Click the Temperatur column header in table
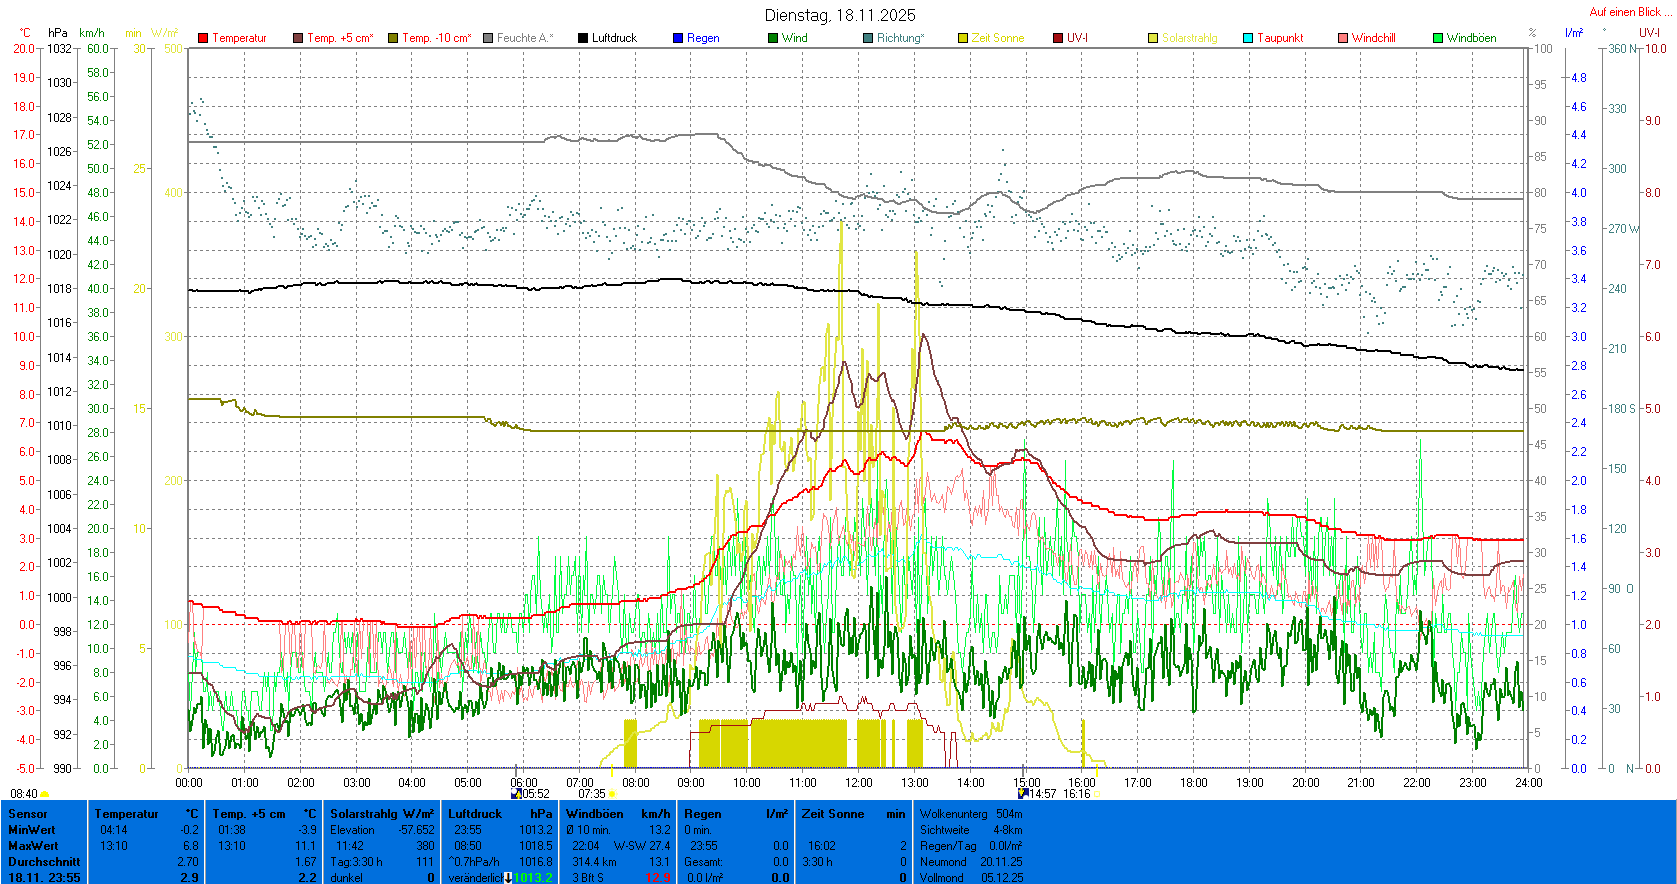Viewport: 1677px width, 884px height. [x=126, y=814]
